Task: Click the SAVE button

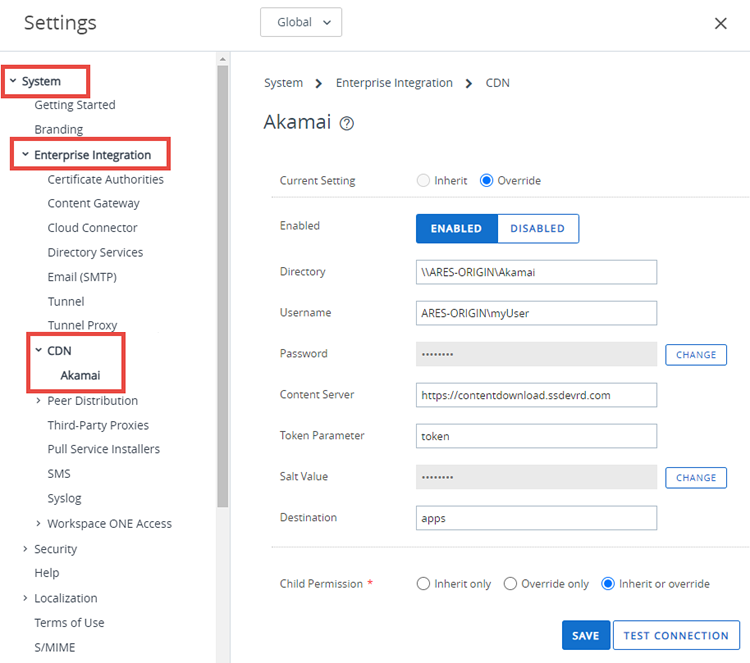Action: (585, 635)
